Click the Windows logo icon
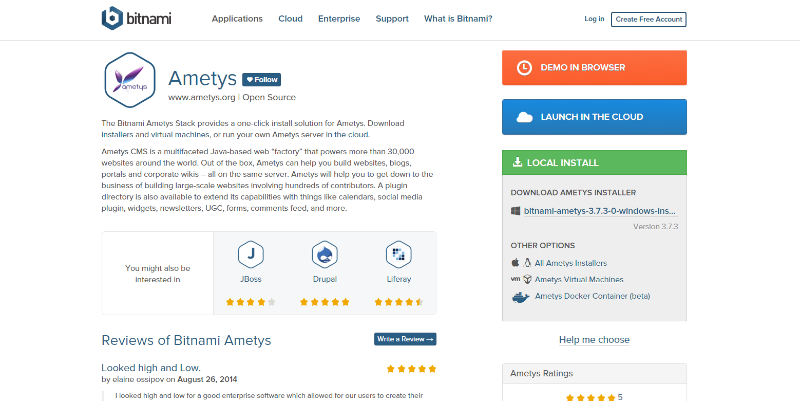 coord(515,211)
